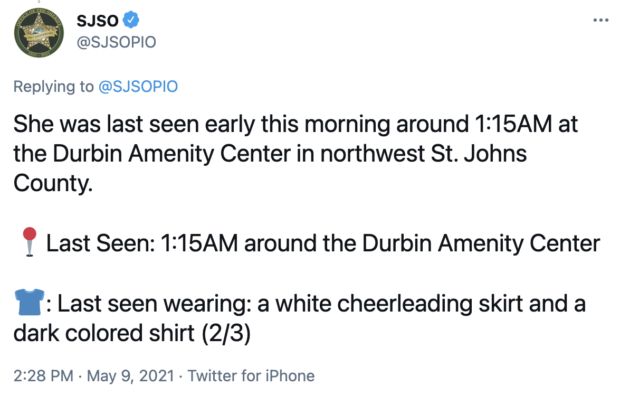Open the 2:28 PM timestamp link
Image resolution: width=620 pixels, height=395 pixels.
tap(43, 376)
